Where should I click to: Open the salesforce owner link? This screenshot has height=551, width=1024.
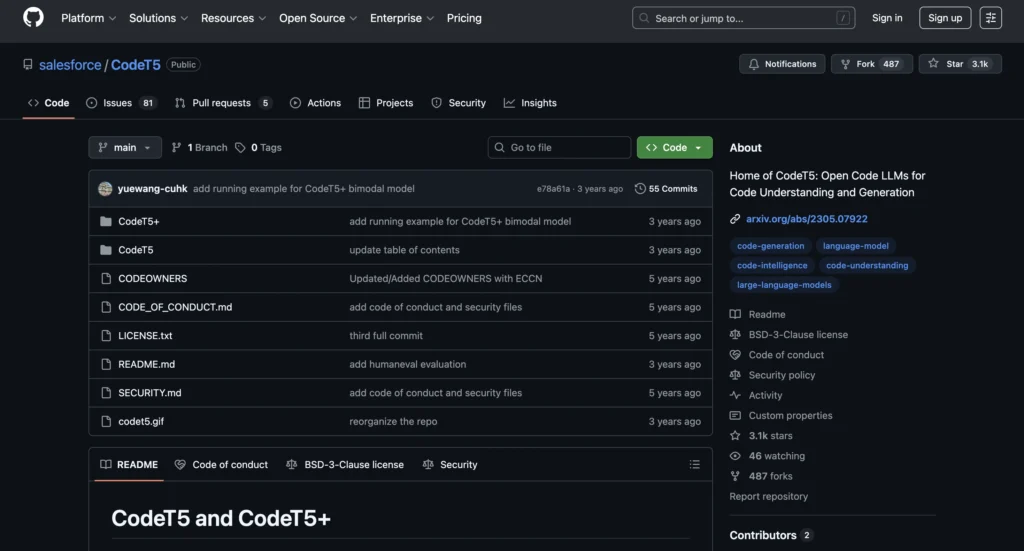pyautogui.click(x=70, y=65)
